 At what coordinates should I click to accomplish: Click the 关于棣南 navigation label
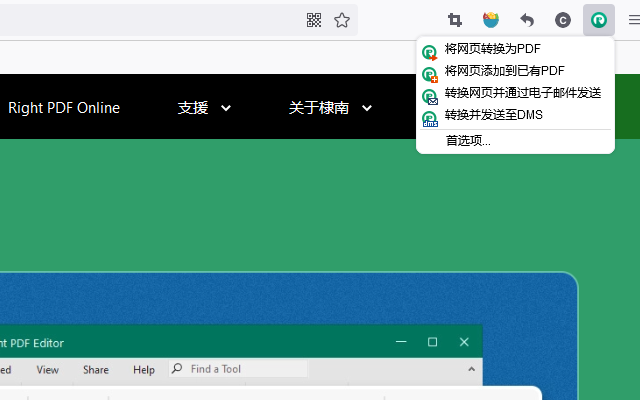(319, 108)
